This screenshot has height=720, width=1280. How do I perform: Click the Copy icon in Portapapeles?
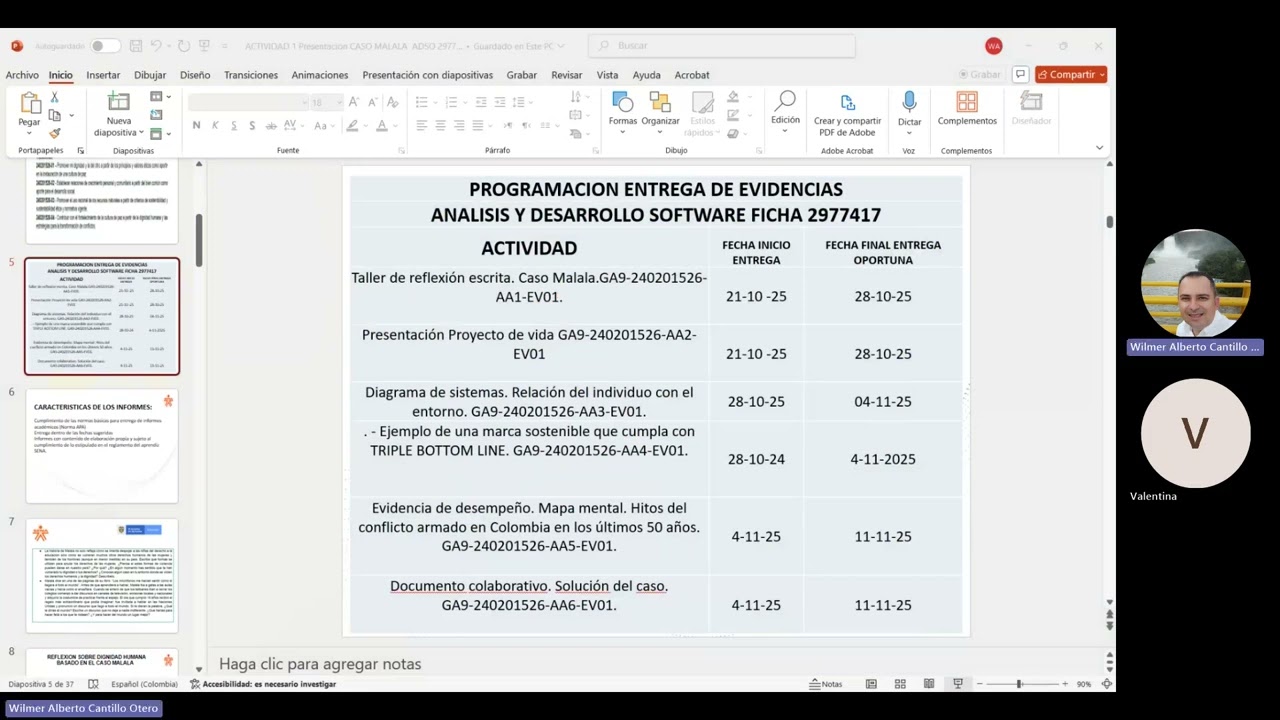[x=55, y=115]
